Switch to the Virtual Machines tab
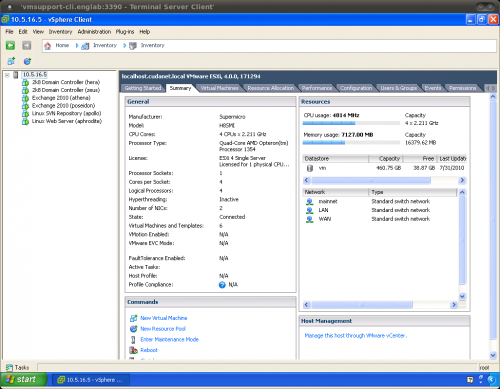Viewport: 500px width, 389px height. coord(219,88)
